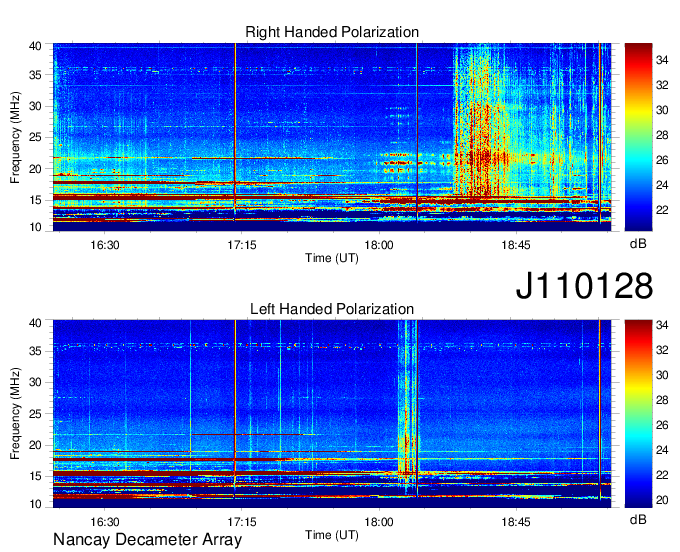The width and height of the screenshot is (680, 552).
Task: Click 35 MHz tick on Left Handed frequency axis
Action: point(36,351)
